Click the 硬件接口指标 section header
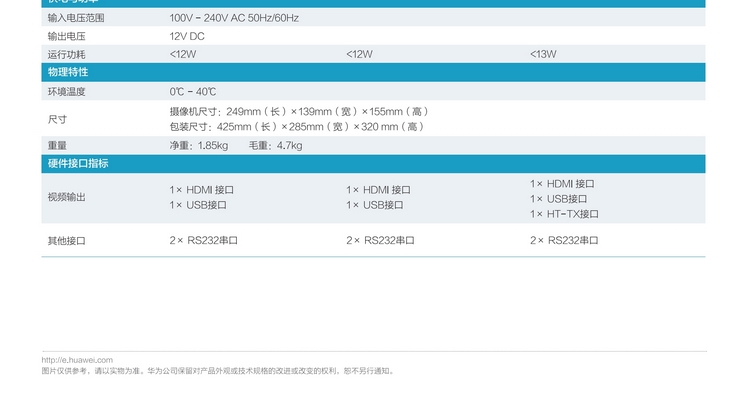This screenshot has width=750, height=407. pos(78,163)
